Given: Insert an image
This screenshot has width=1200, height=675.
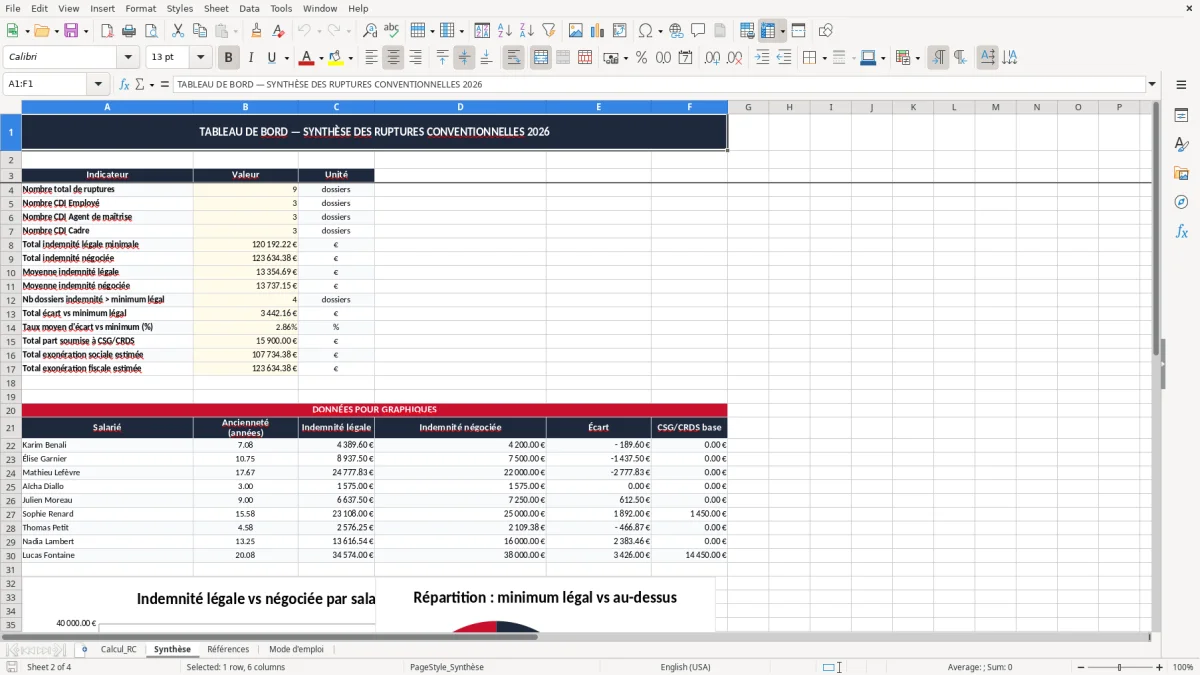Looking at the screenshot, I should pyautogui.click(x=577, y=31).
